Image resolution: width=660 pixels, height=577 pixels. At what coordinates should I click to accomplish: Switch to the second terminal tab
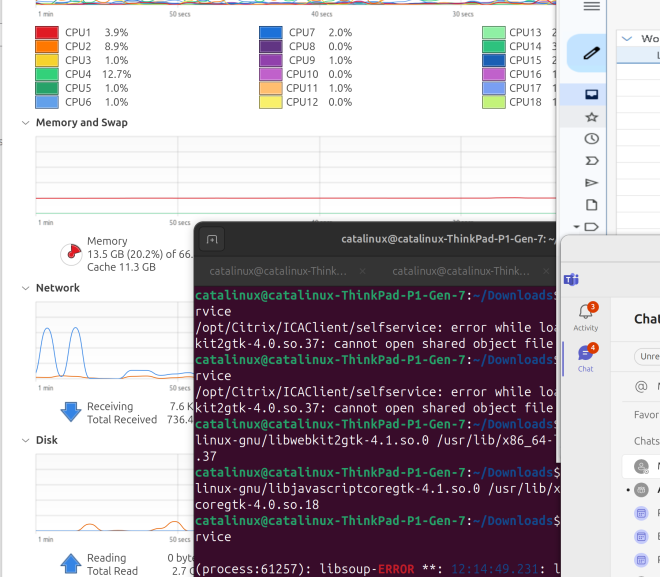pyautogui.click(x=461, y=271)
